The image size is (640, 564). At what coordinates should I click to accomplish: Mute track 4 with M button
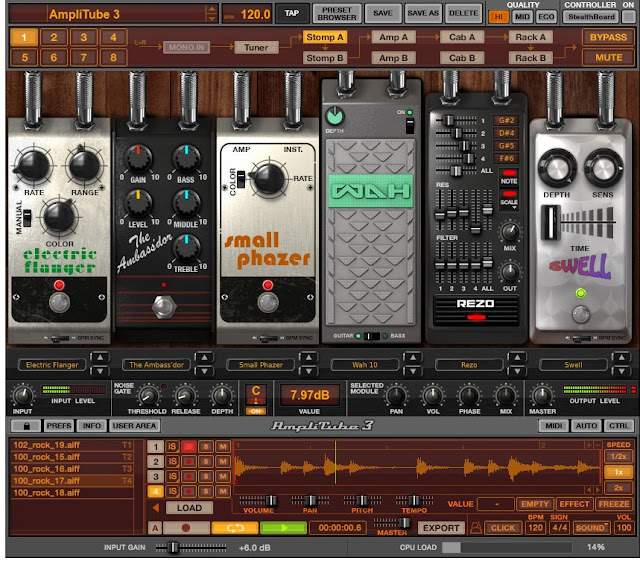tap(223, 491)
